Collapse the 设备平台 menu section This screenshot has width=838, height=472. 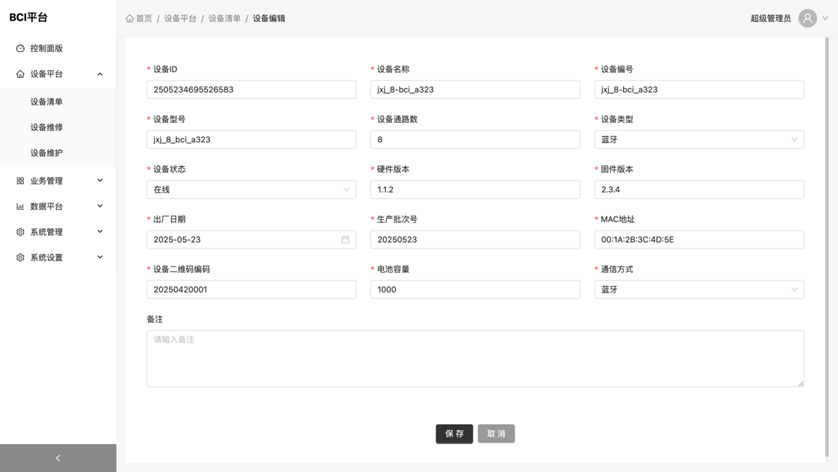[x=99, y=74]
